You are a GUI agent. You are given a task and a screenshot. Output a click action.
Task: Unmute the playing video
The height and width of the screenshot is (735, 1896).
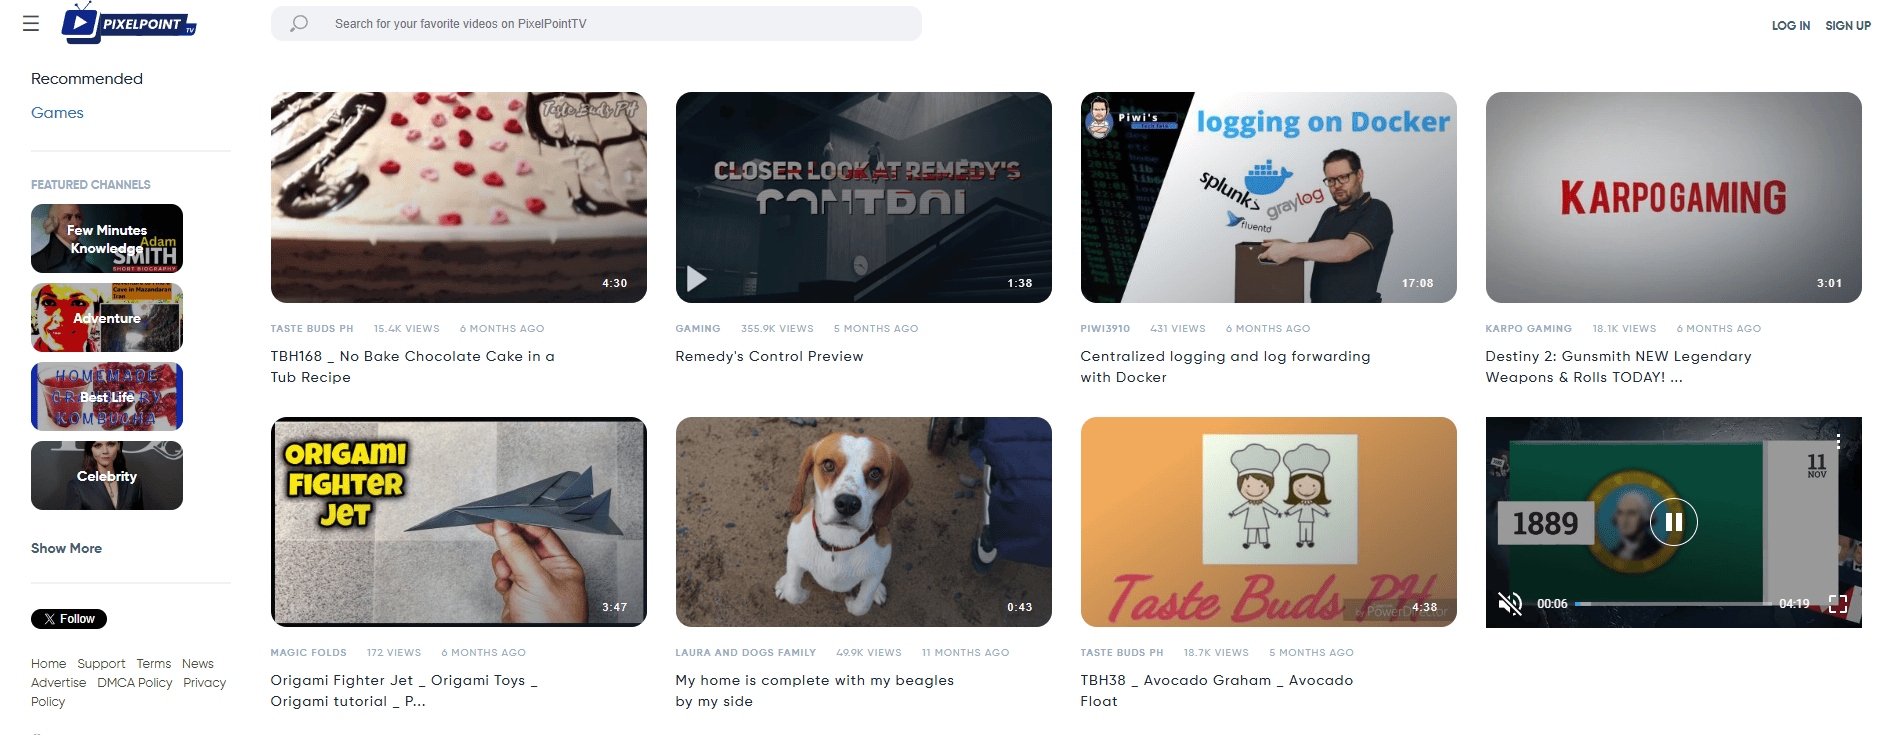(x=1509, y=603)
